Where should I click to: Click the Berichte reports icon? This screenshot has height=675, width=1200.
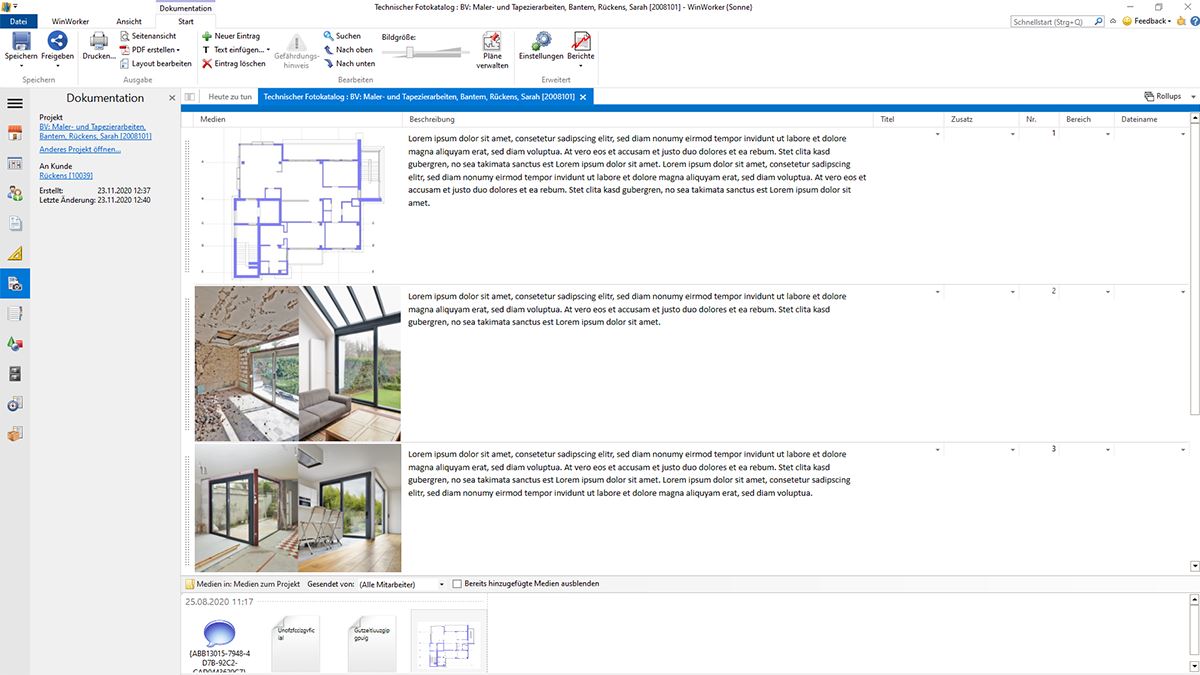point(581,41)
